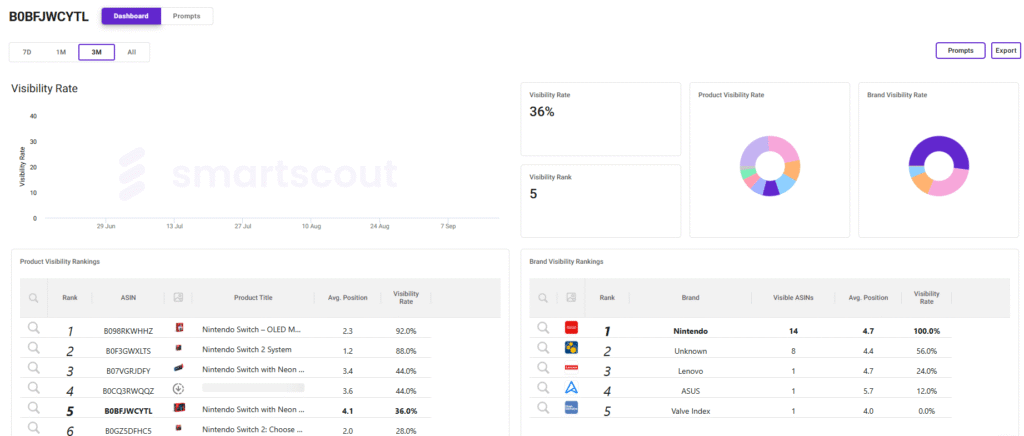Viewport: 1024px width, 436px height.
Task: Select the 3M time range
Action: click(97, 52)
